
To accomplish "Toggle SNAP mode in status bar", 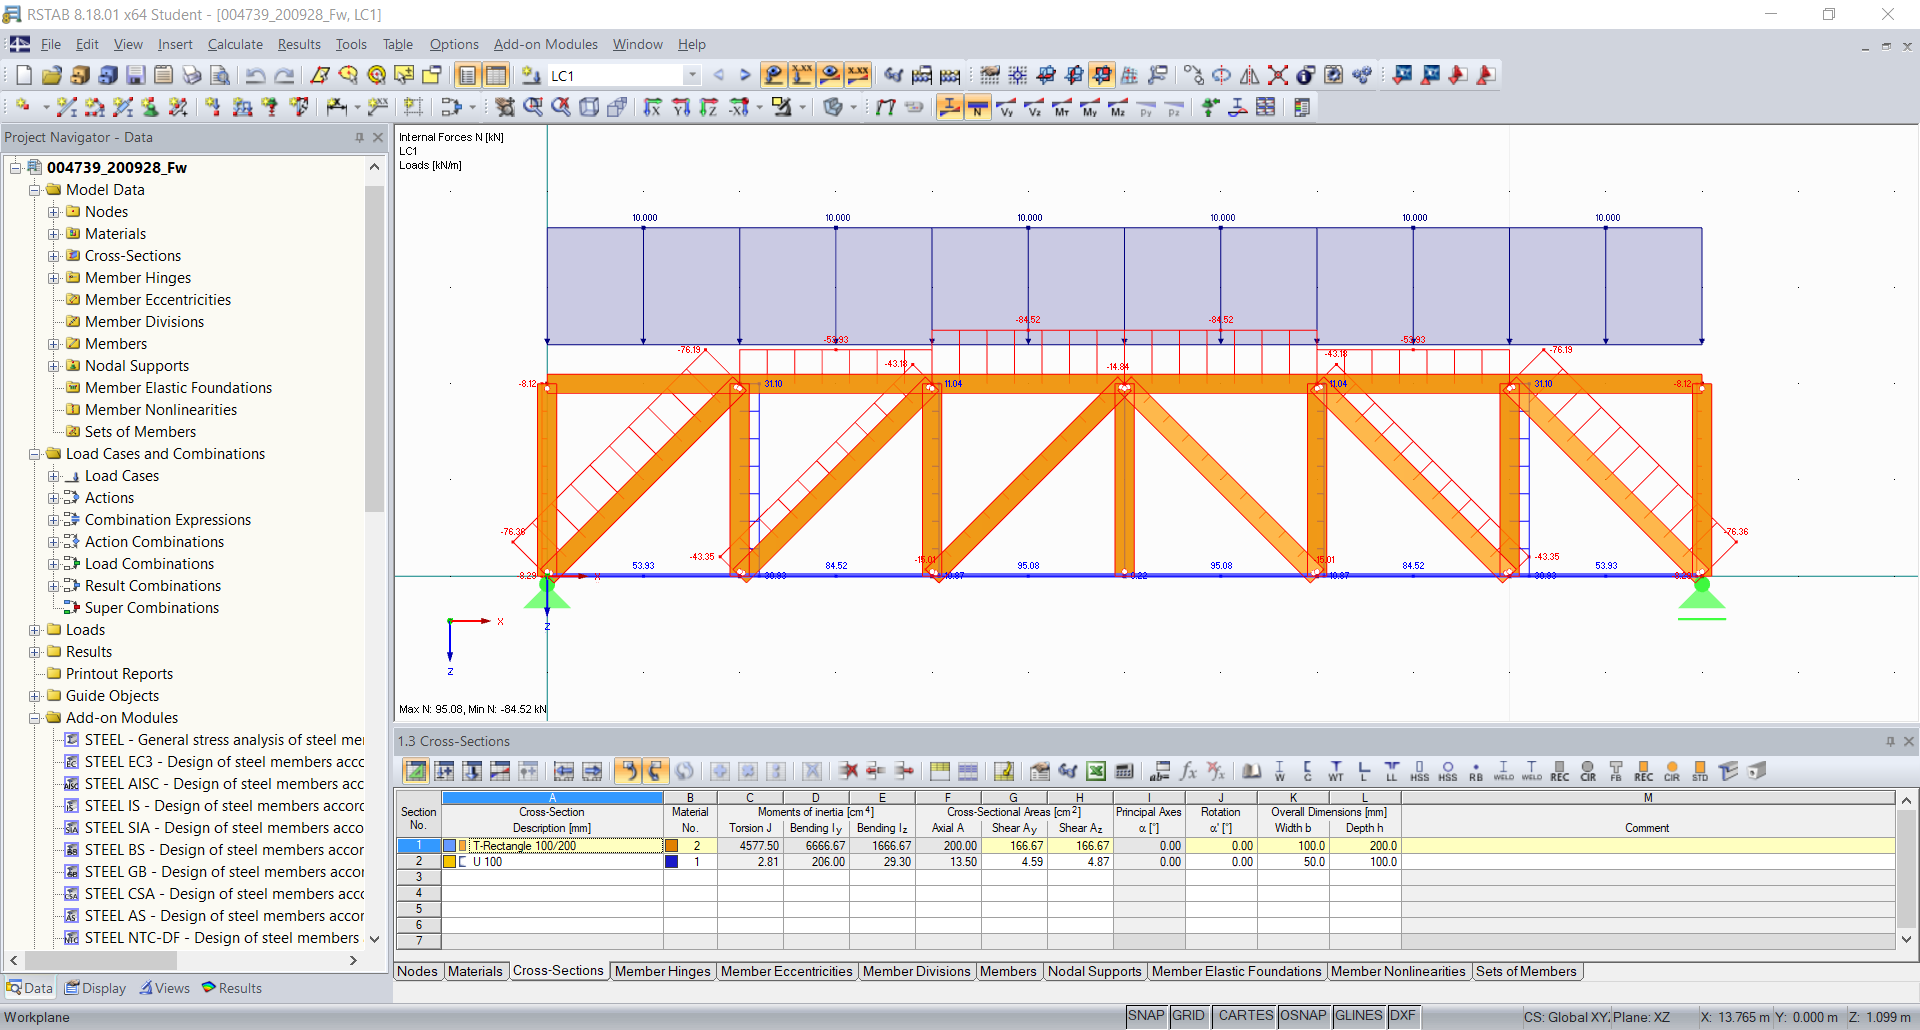I will click(1145, 1016).
